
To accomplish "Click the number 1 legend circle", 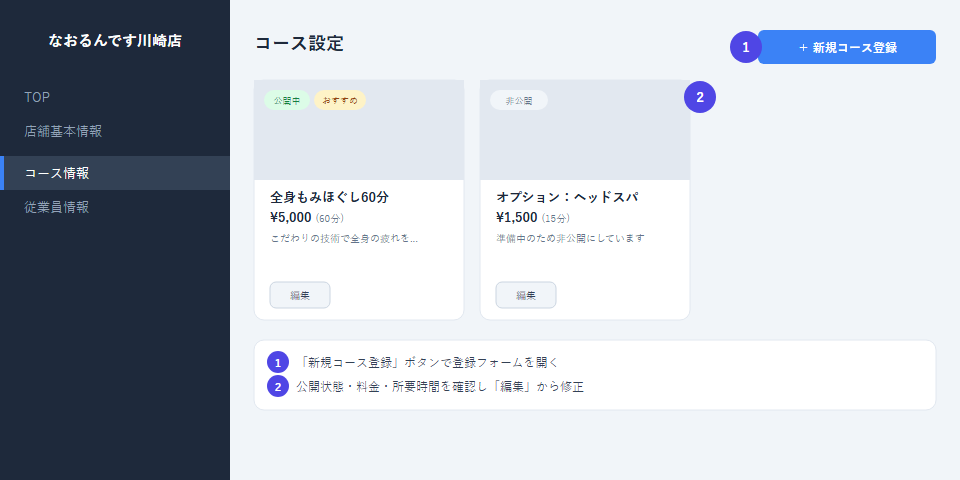I will pos(278,362).
